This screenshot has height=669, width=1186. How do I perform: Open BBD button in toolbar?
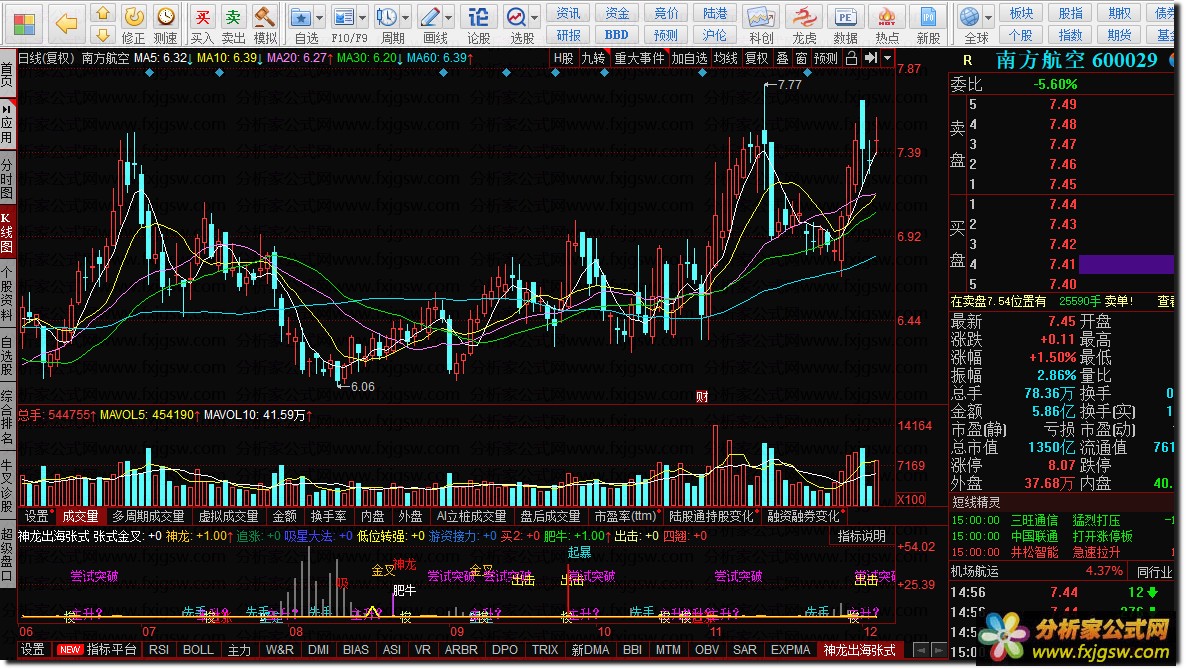617,35
